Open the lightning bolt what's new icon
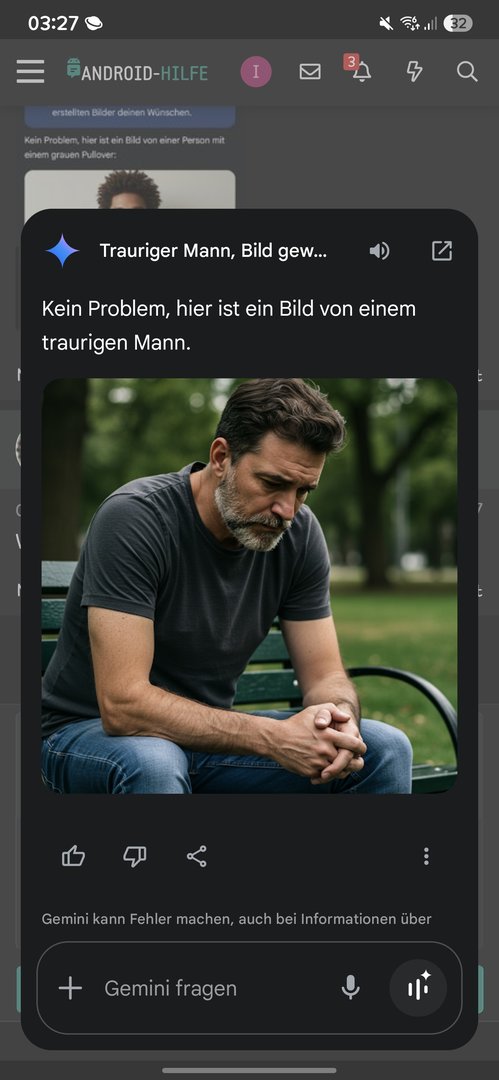Viewport: 499px width, 1080px height. [x=414, y=72]
